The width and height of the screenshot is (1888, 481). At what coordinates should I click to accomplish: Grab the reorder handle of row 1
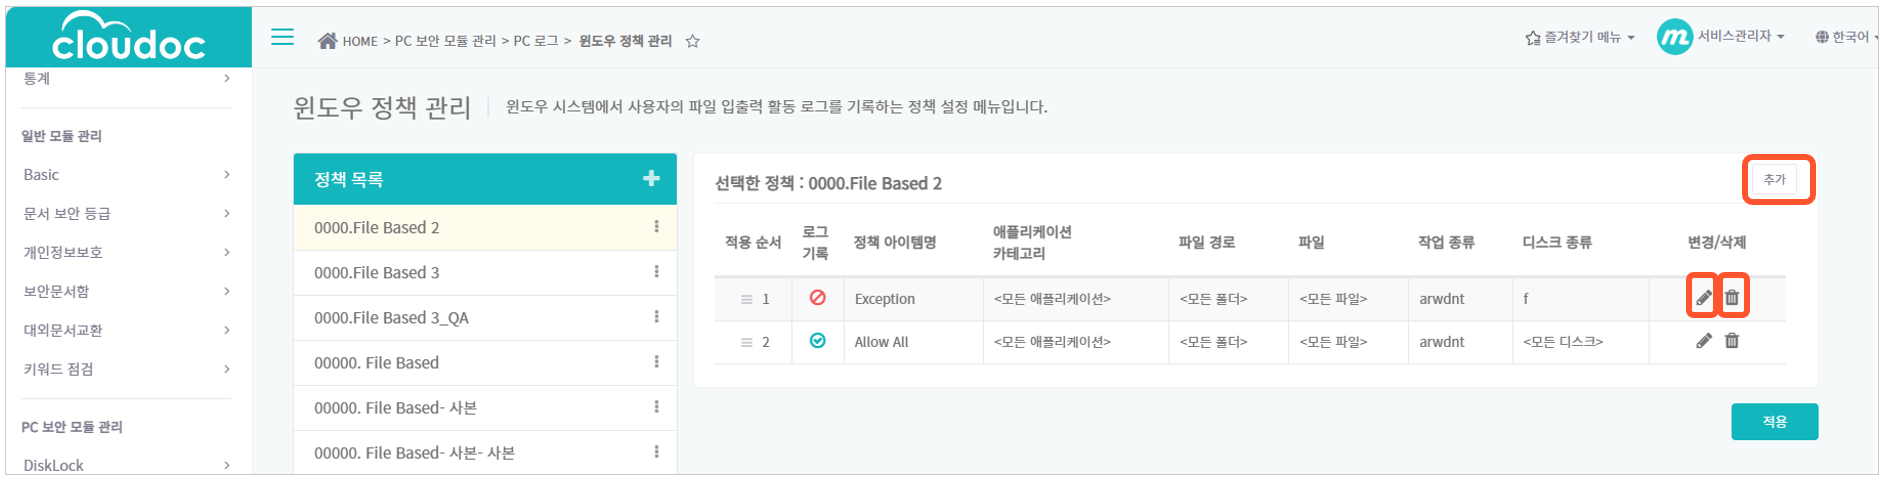tap(746, 299)
